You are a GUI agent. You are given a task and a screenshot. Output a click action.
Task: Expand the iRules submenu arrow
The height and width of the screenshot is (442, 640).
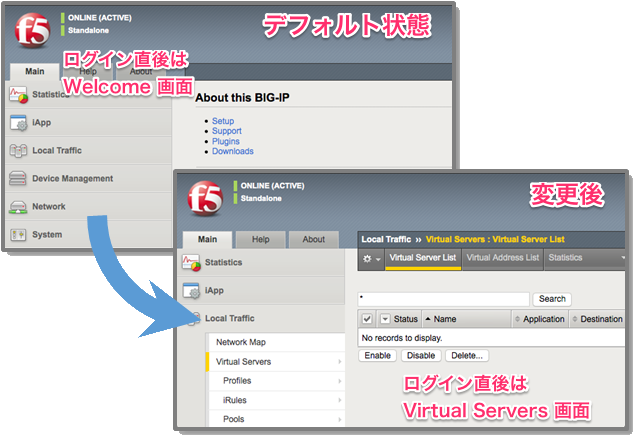pos(340,400)
